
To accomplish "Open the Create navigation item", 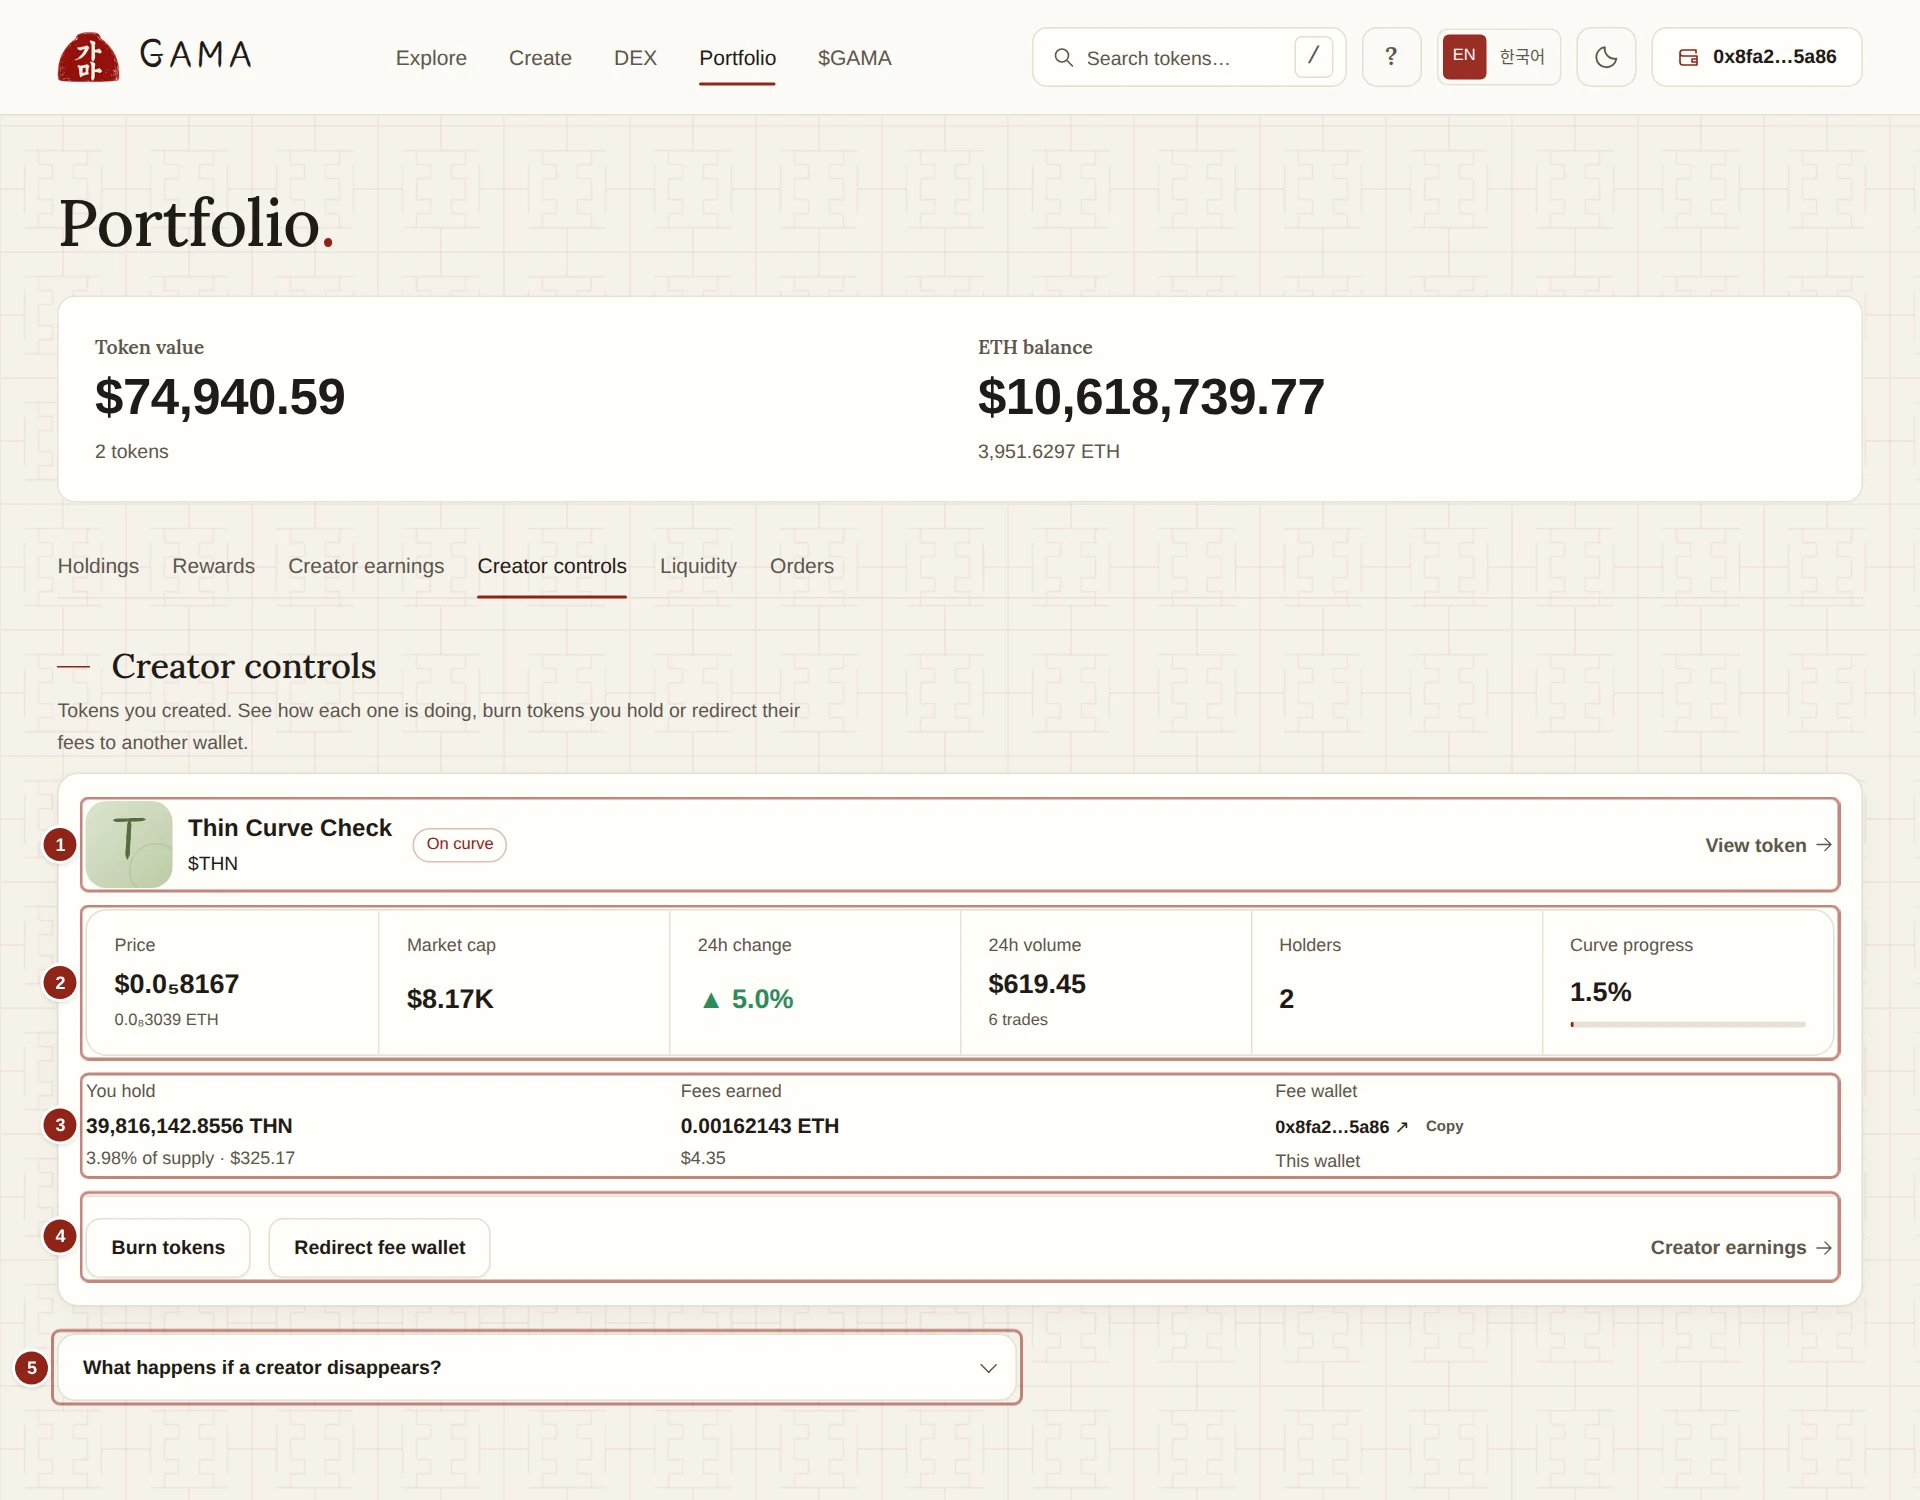I will 540,58.
